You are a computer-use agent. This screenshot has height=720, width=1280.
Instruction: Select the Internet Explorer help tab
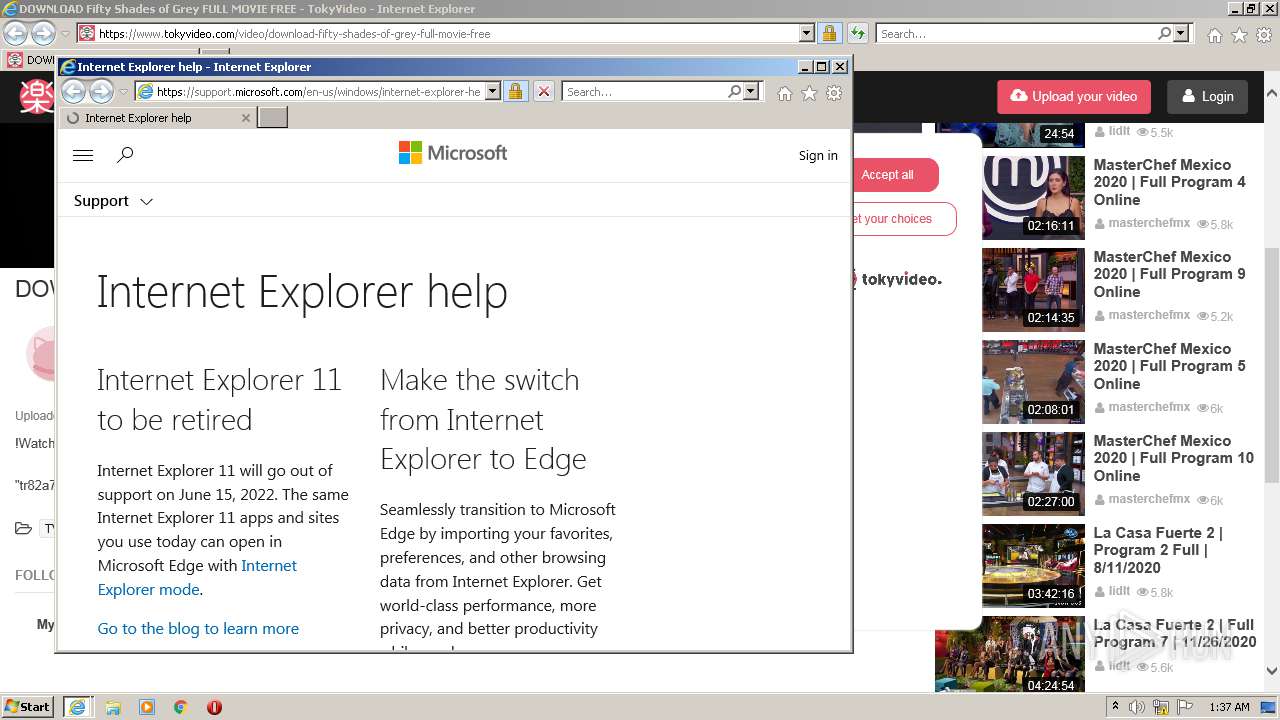157,118
